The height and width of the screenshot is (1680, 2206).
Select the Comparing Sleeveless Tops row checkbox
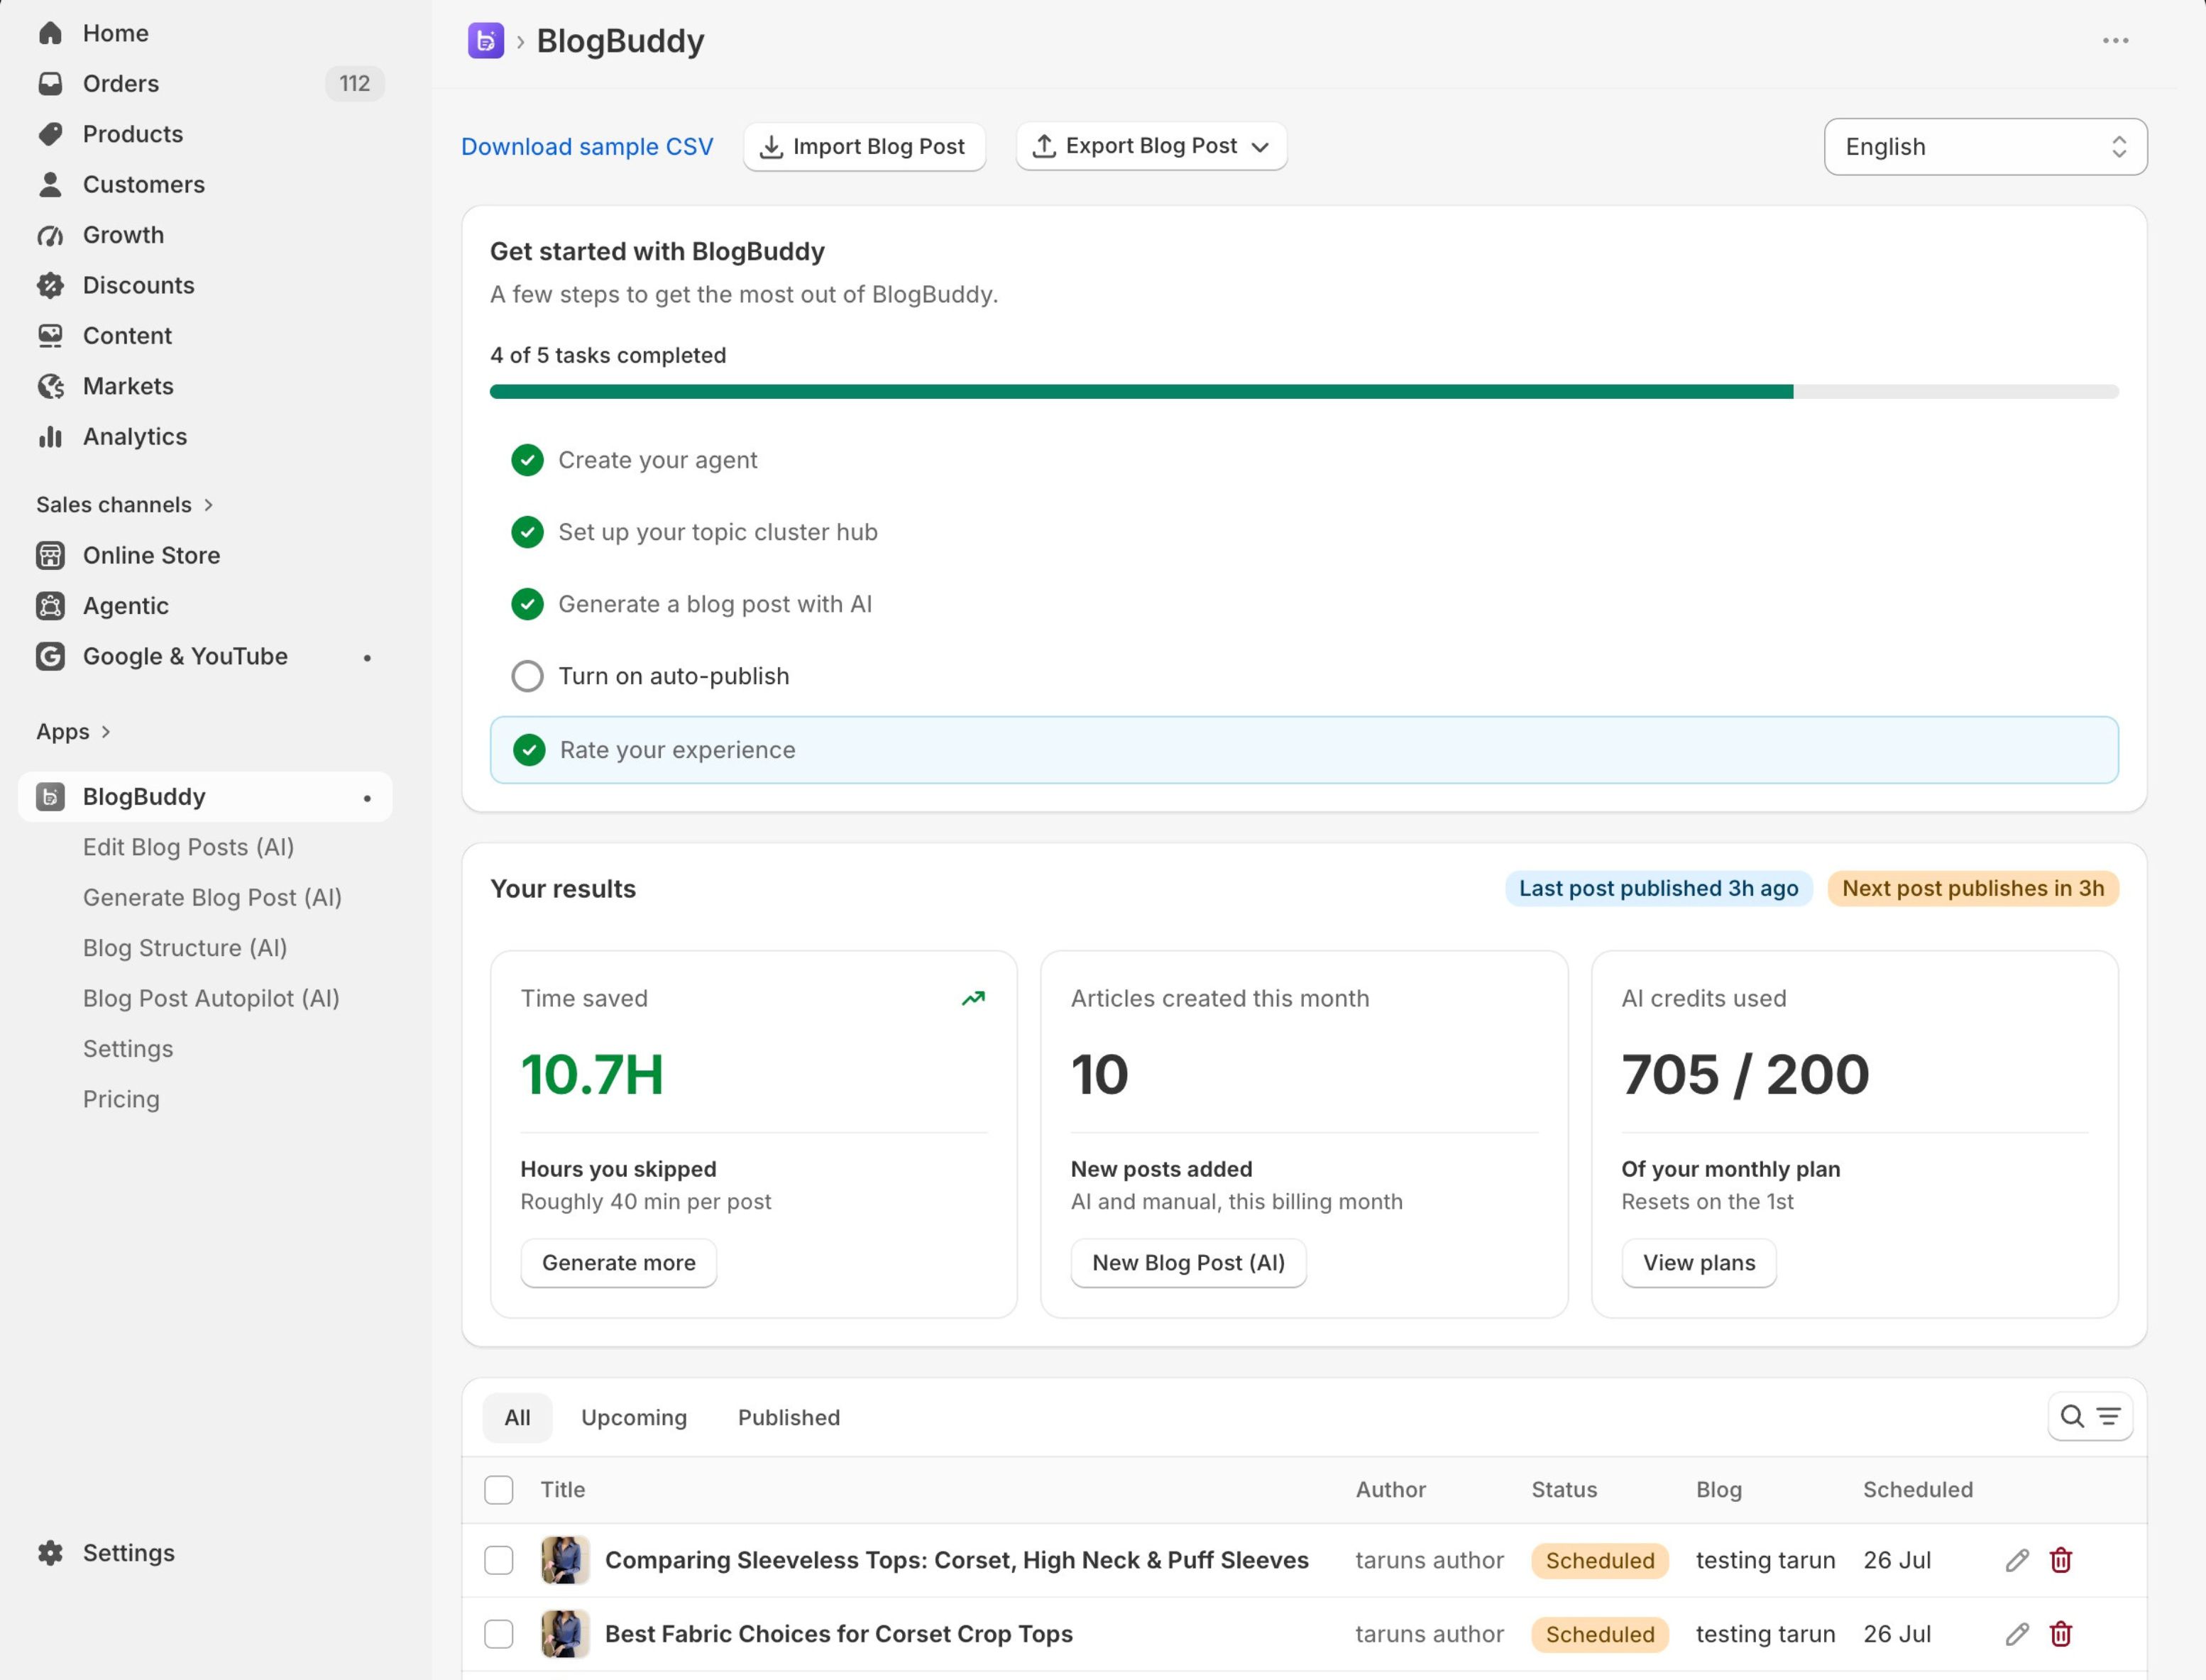(499, 1560)
